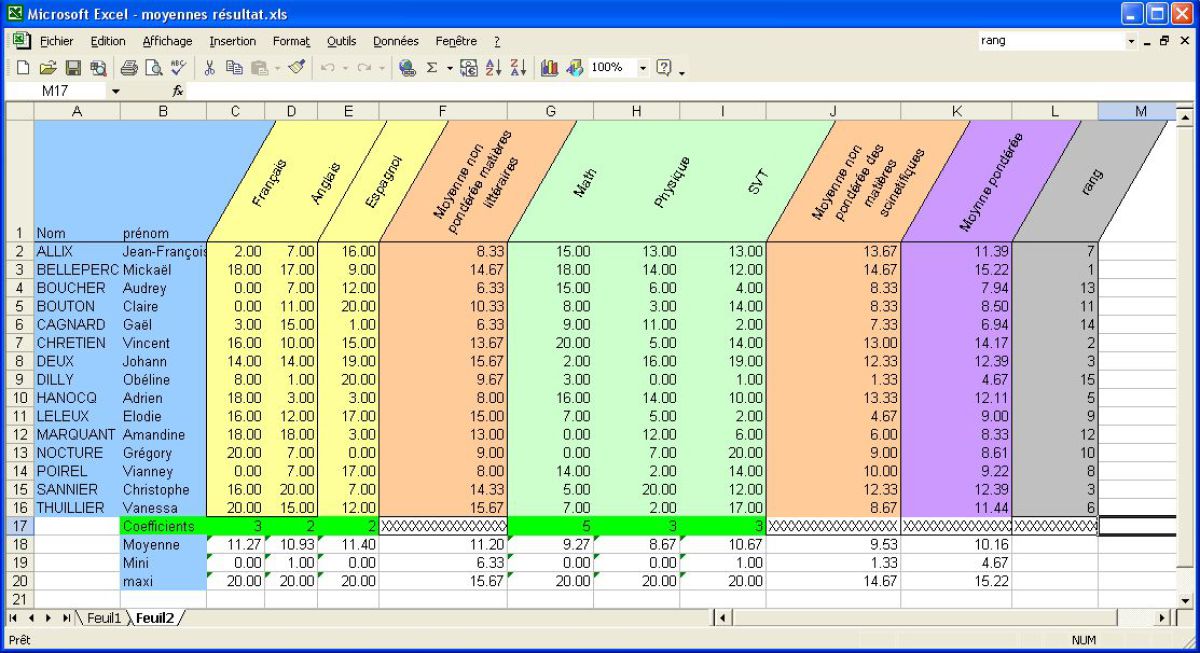This screenshot has width=1200, height=653.
Task: Print the sheet using the printer icon
Action: pos(130,68)
